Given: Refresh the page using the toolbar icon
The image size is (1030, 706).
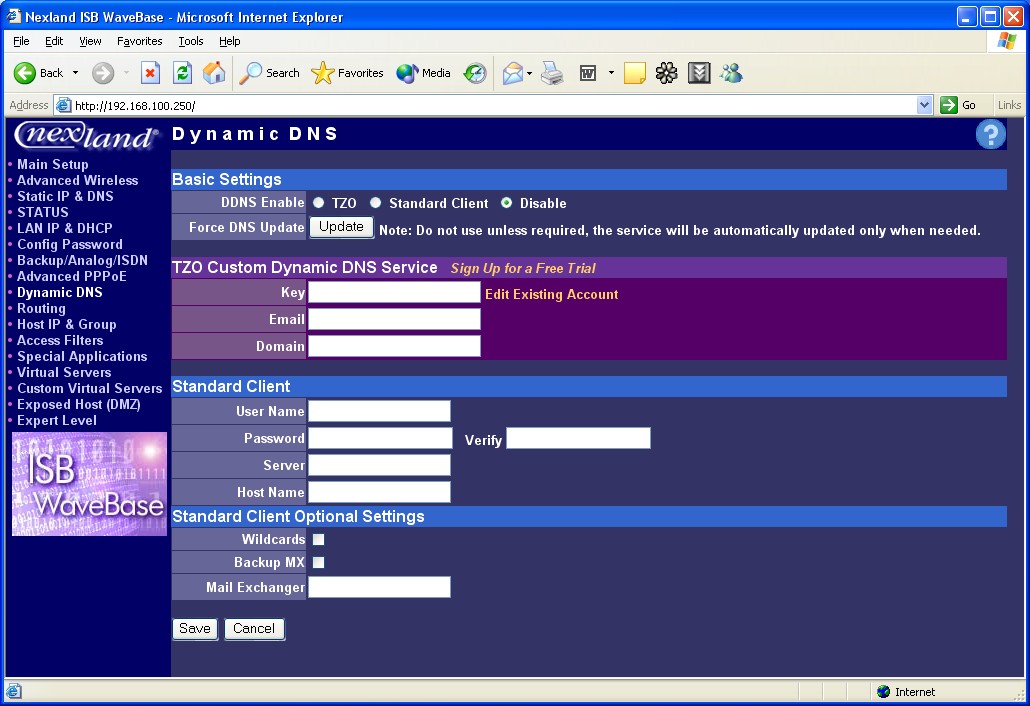Looking at the screenshot, I should 183,73.
